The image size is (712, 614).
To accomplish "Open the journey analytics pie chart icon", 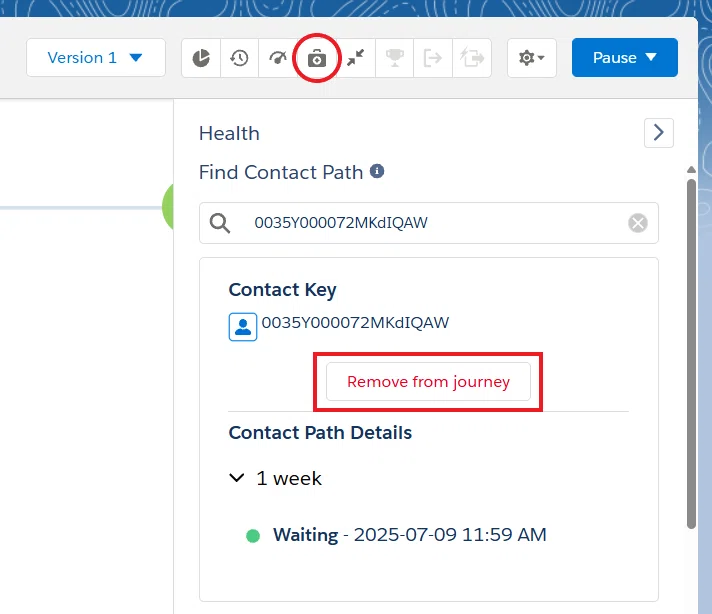I will pos(201,58).
